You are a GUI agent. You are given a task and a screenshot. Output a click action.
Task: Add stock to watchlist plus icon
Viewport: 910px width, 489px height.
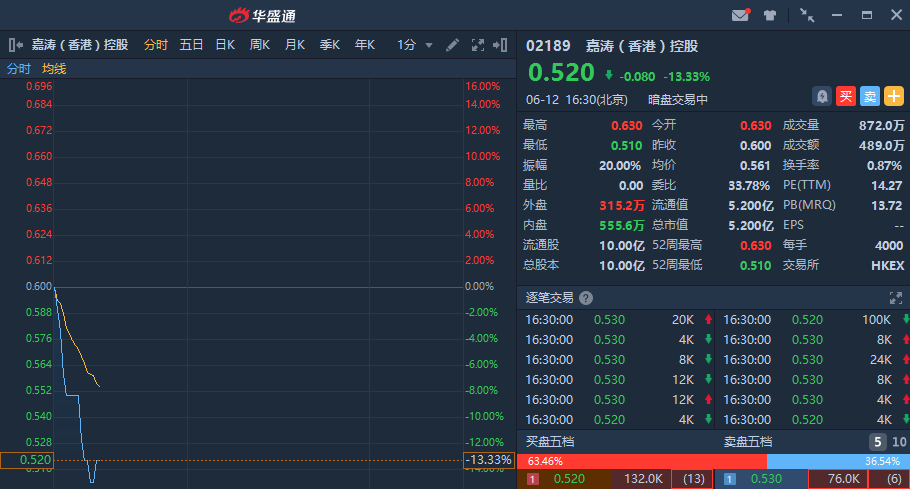[x=894, y=96]
